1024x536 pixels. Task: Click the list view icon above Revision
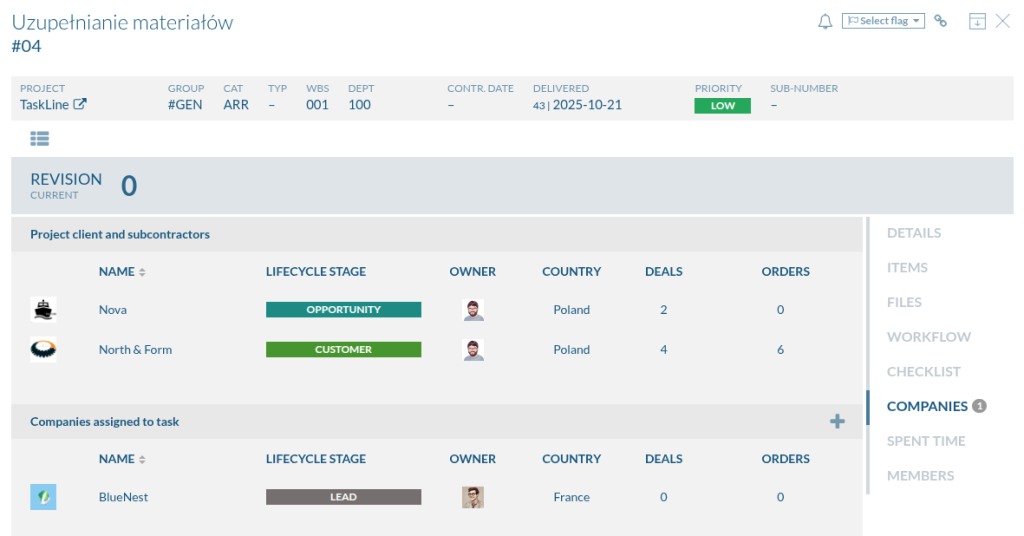tap(40, 139)
